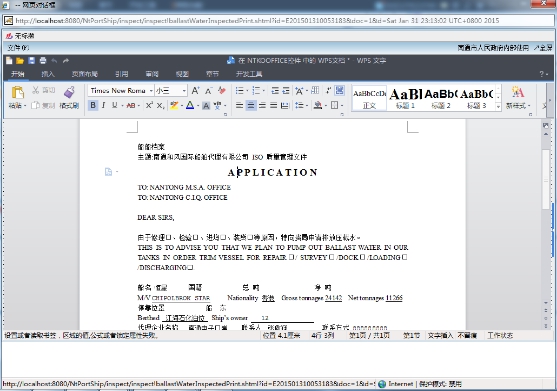Click the phonetic guide icon beside font color
This screenshot has height=391, width=557.
(217, 105)
